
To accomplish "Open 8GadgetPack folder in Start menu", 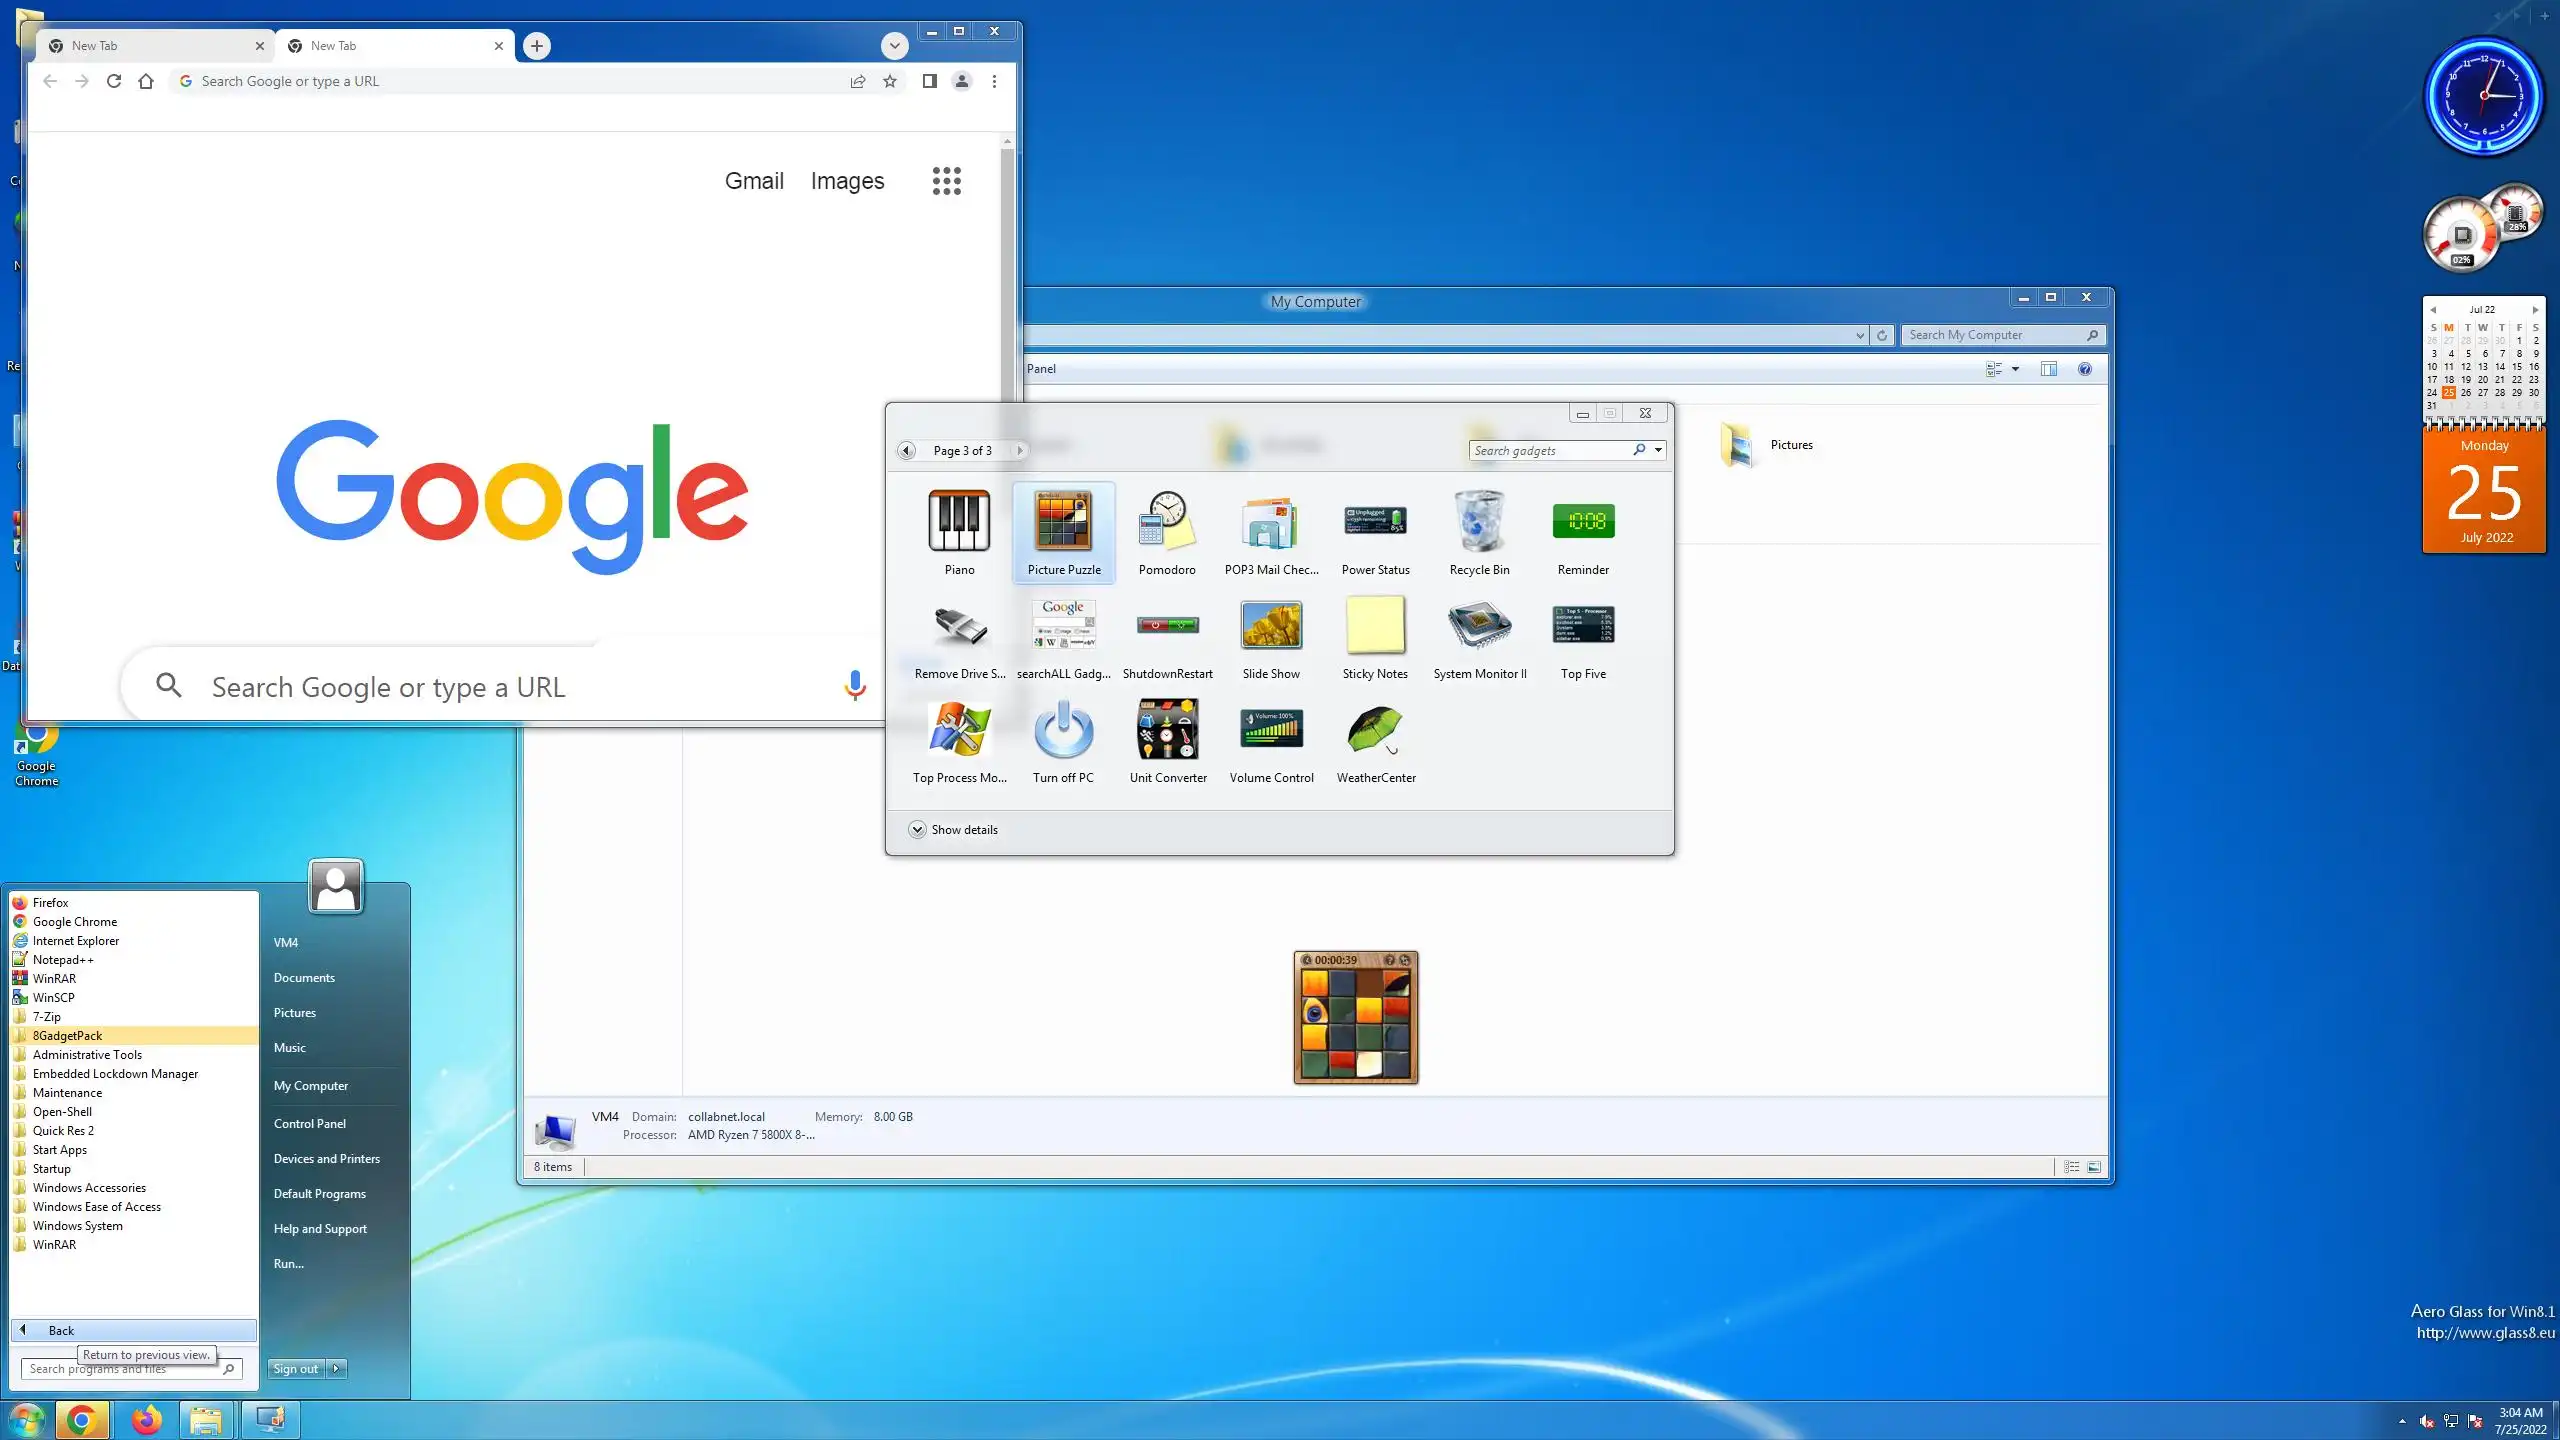I will click(x=67, y=1035).
